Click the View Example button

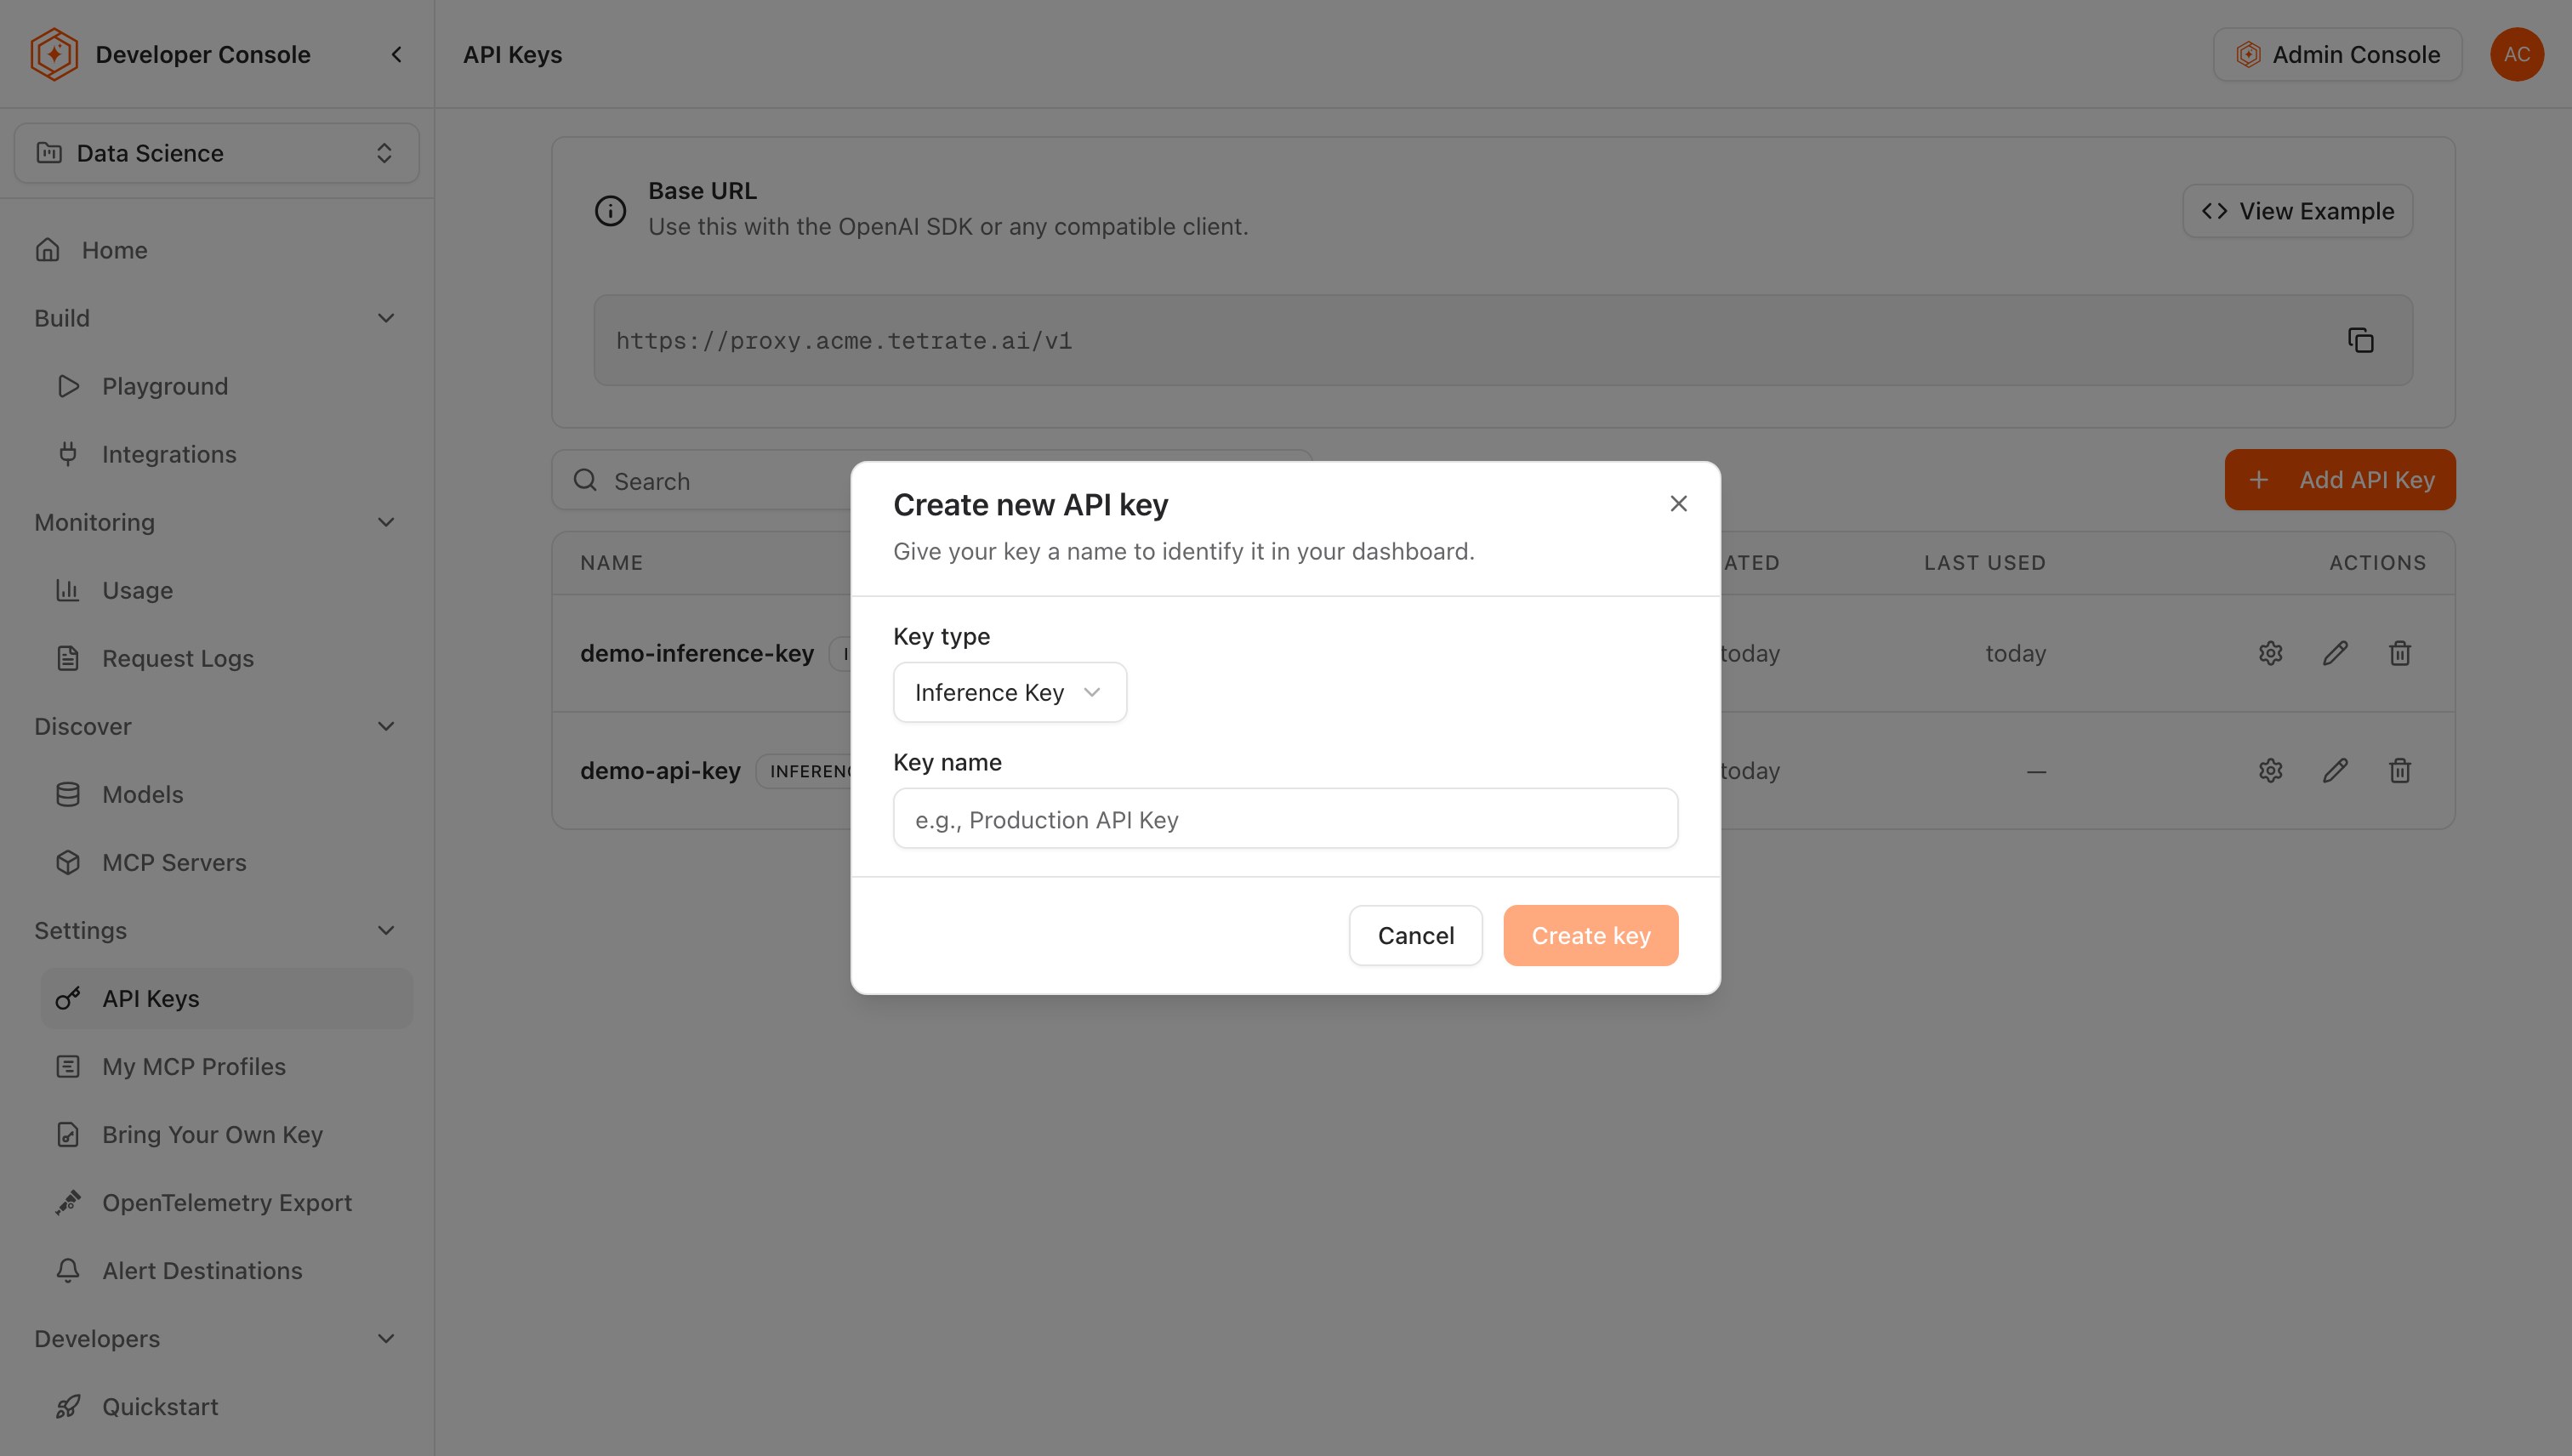pos(2297,211)
